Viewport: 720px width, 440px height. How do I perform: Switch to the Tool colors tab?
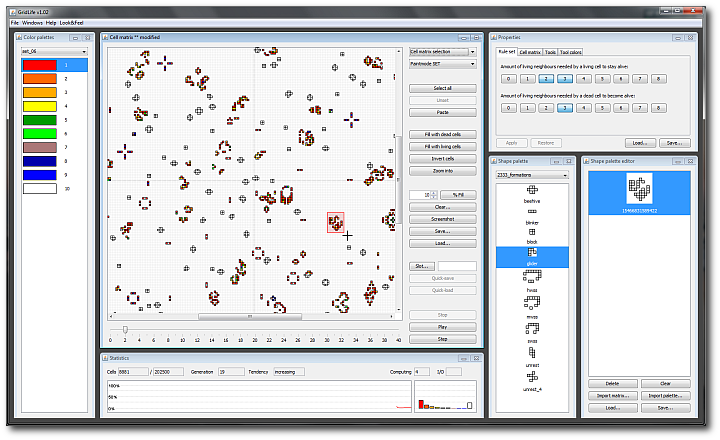pos(571,51)
